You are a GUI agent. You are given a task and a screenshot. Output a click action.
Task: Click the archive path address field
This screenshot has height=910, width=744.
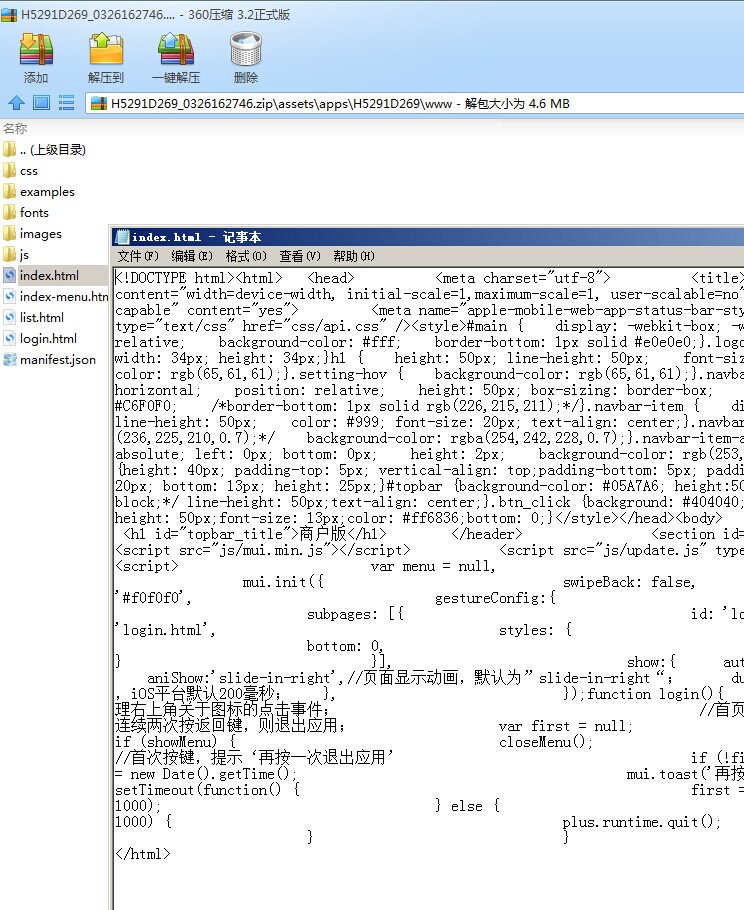coord(415,104)
